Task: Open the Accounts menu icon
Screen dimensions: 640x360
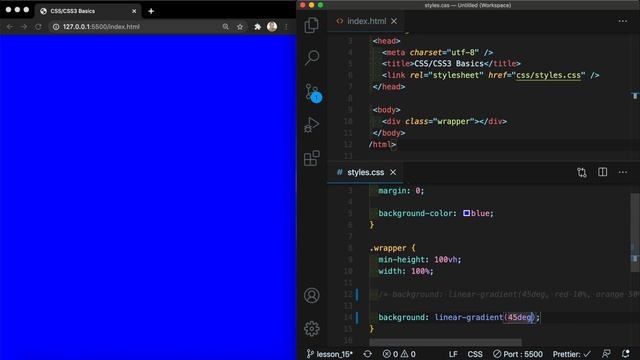Action: tap(312, 296)
